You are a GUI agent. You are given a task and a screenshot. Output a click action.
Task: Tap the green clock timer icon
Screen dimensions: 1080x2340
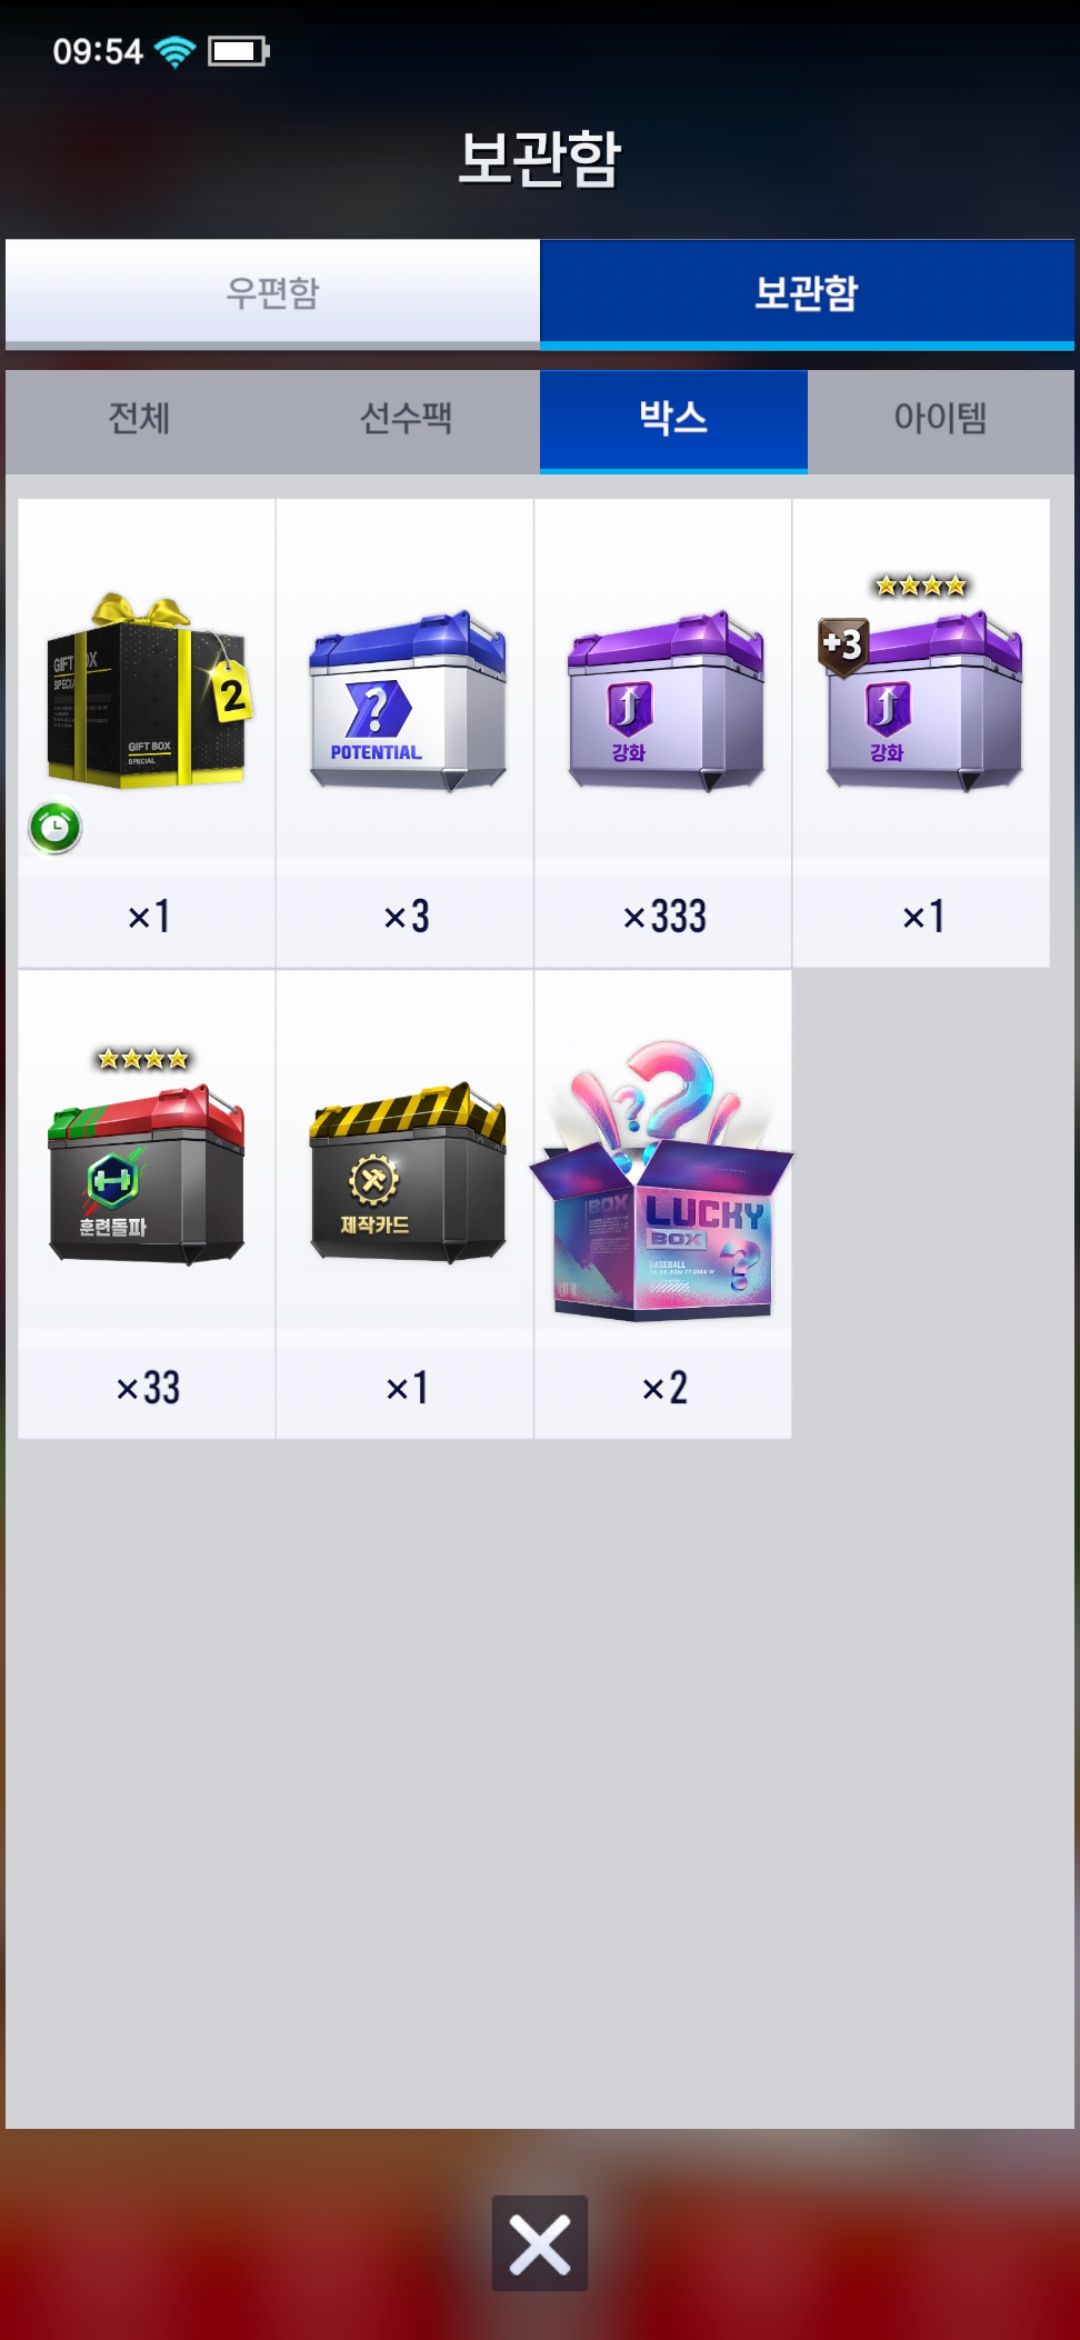pyautogui.click(x=55, y=828)
